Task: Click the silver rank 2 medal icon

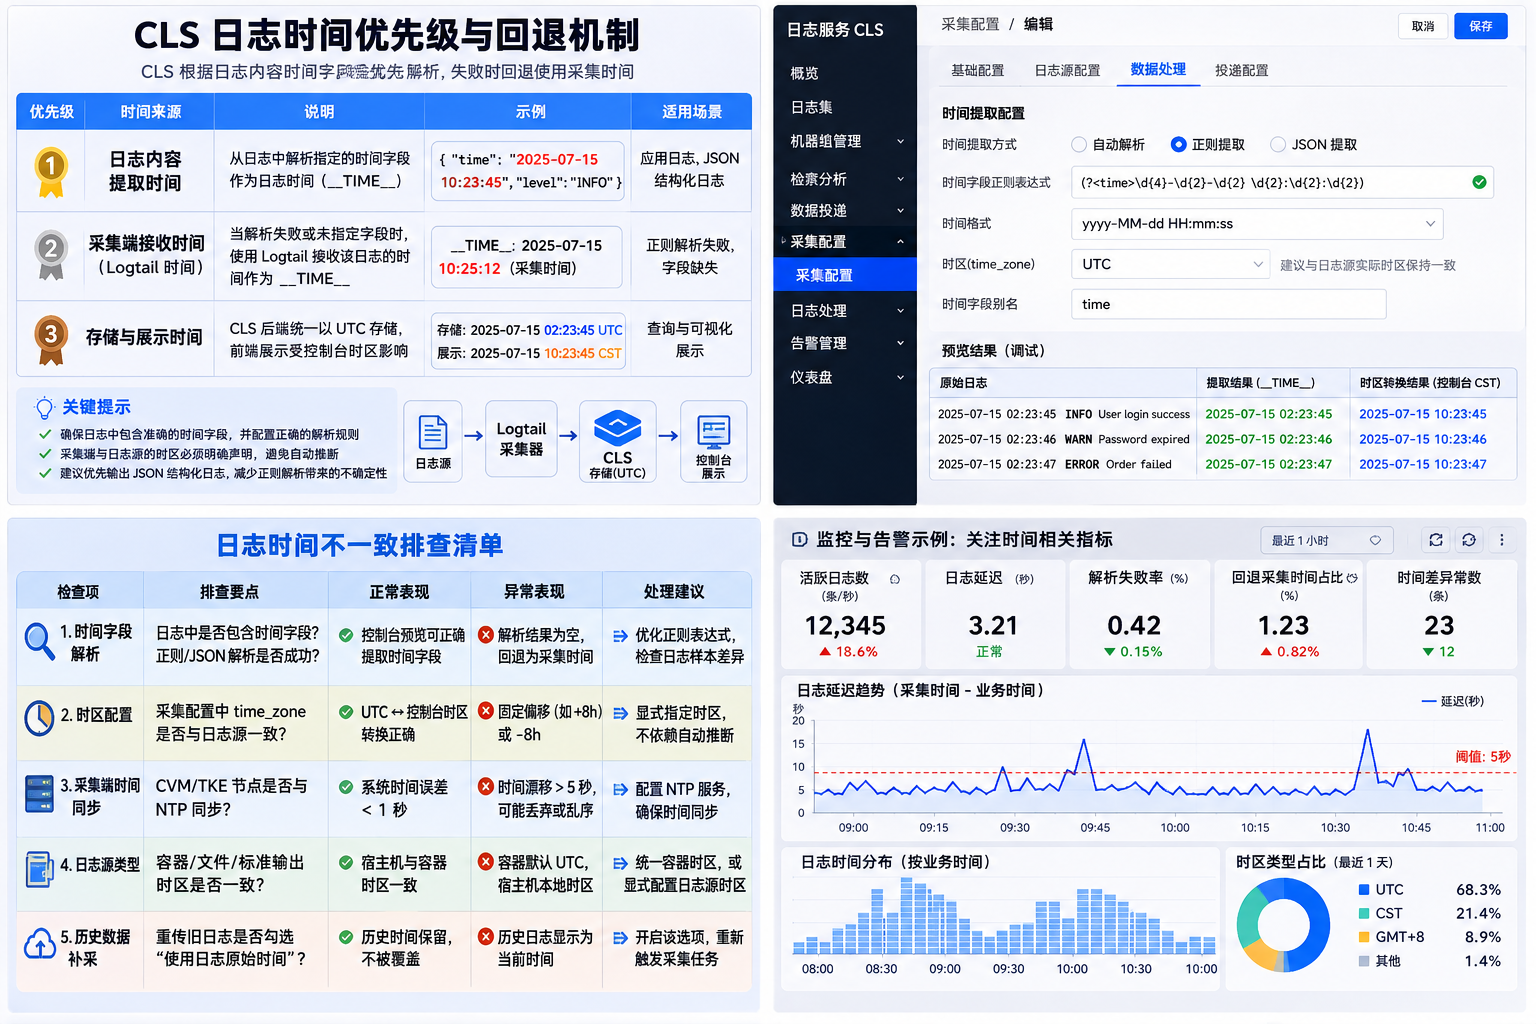Action: [x=50, y=255]
